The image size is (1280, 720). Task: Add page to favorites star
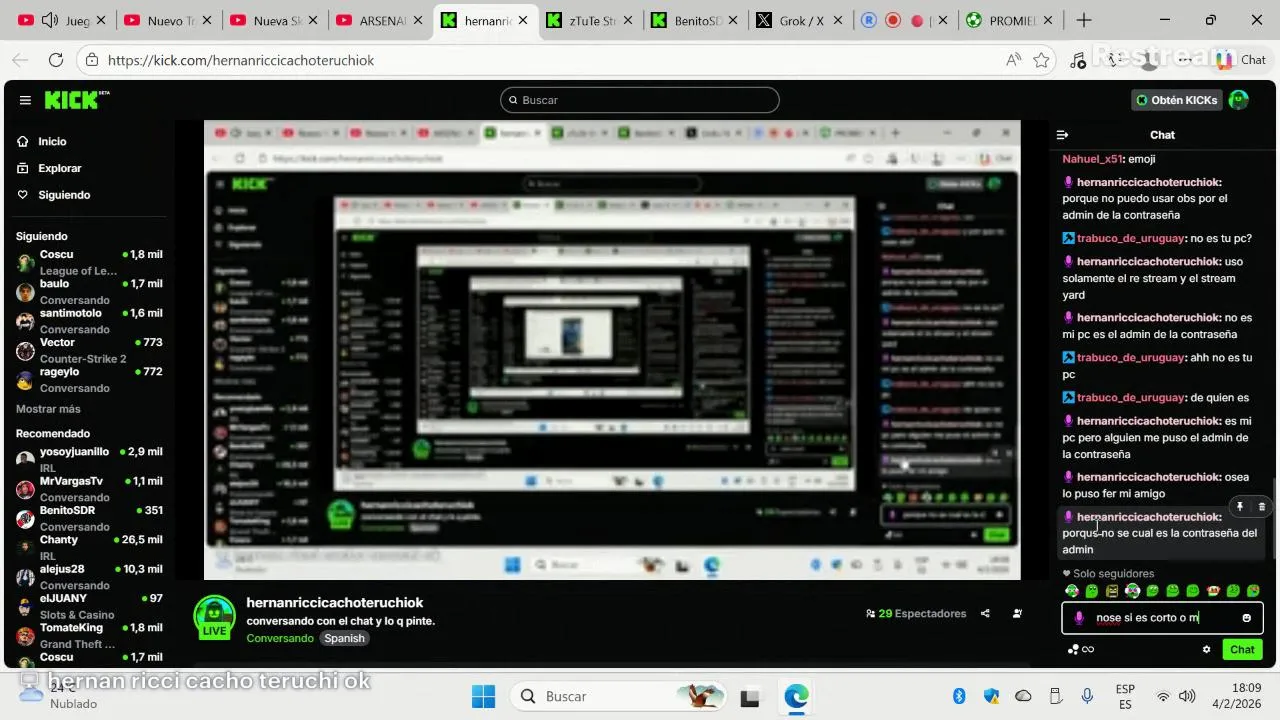1041,60
